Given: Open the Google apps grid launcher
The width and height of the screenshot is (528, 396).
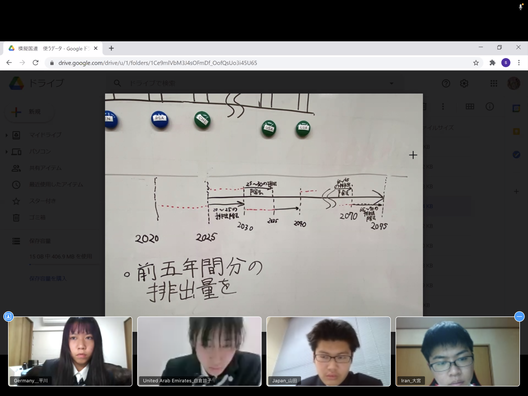Looking at the screenshot, I should [x=494, y=83].
